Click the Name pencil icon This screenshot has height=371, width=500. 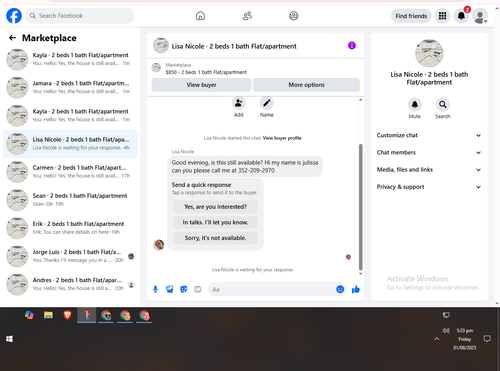pos(267,103)
